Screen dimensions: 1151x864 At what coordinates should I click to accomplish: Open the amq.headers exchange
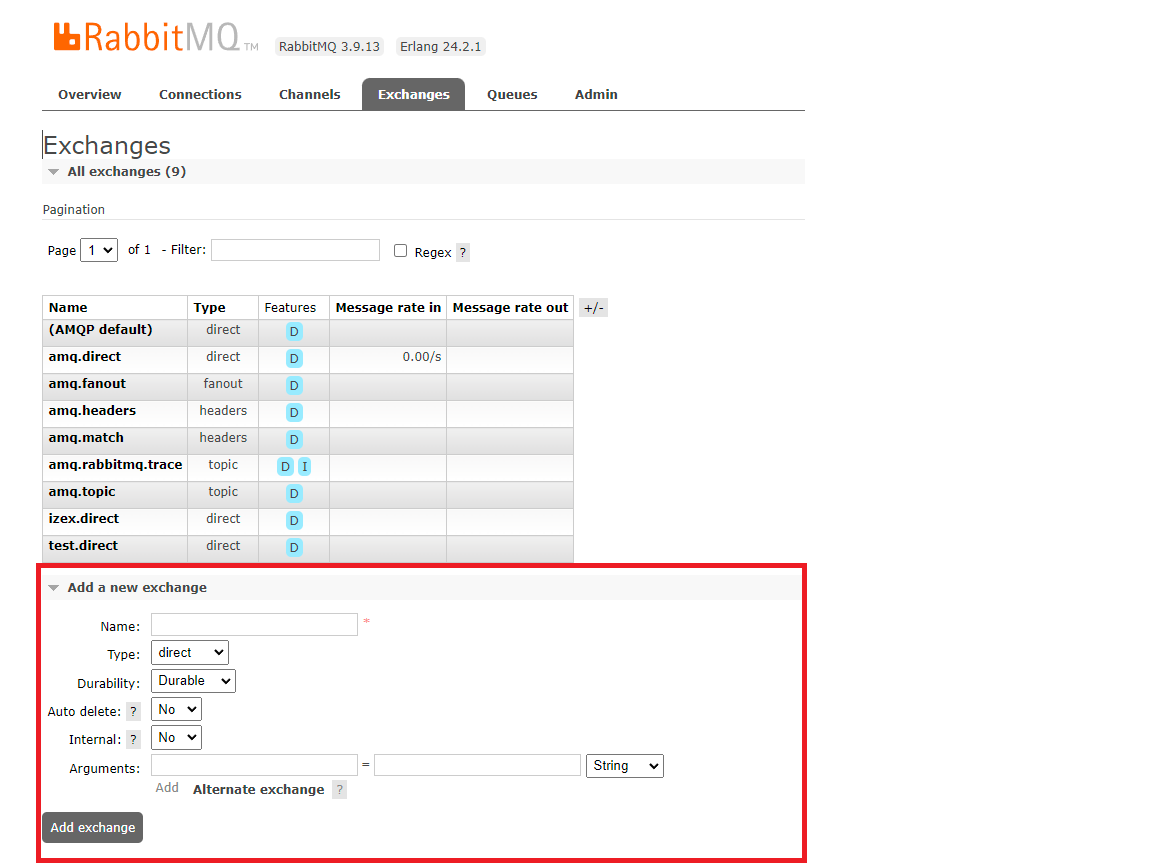(x=92, y=410)
